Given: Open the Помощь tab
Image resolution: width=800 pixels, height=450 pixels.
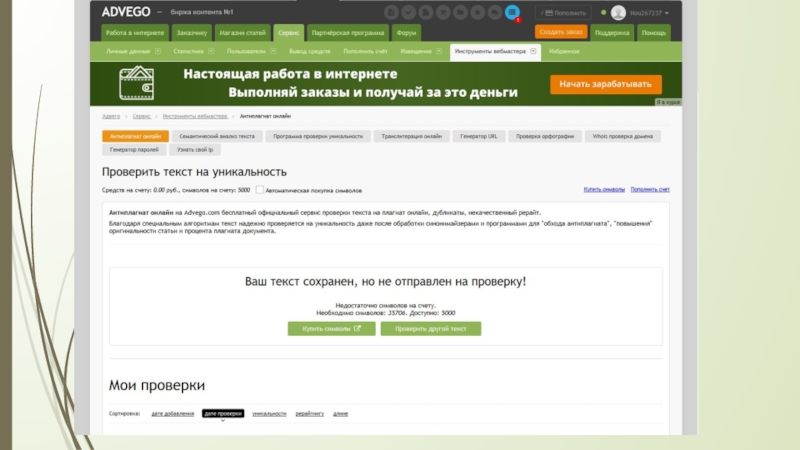Looking at the screenshot, I should pyautogui.click(x=654, y=33).
